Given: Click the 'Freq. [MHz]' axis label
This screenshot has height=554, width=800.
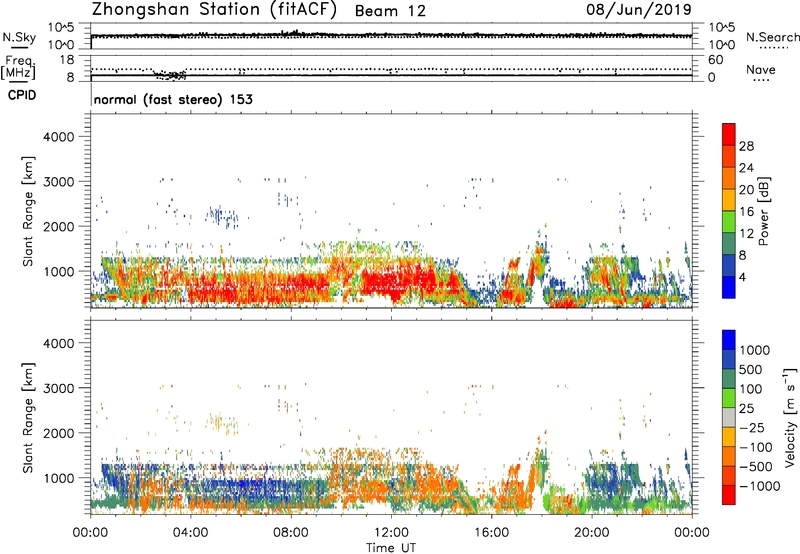Looking at the screenshot, I should coord(18,68).
